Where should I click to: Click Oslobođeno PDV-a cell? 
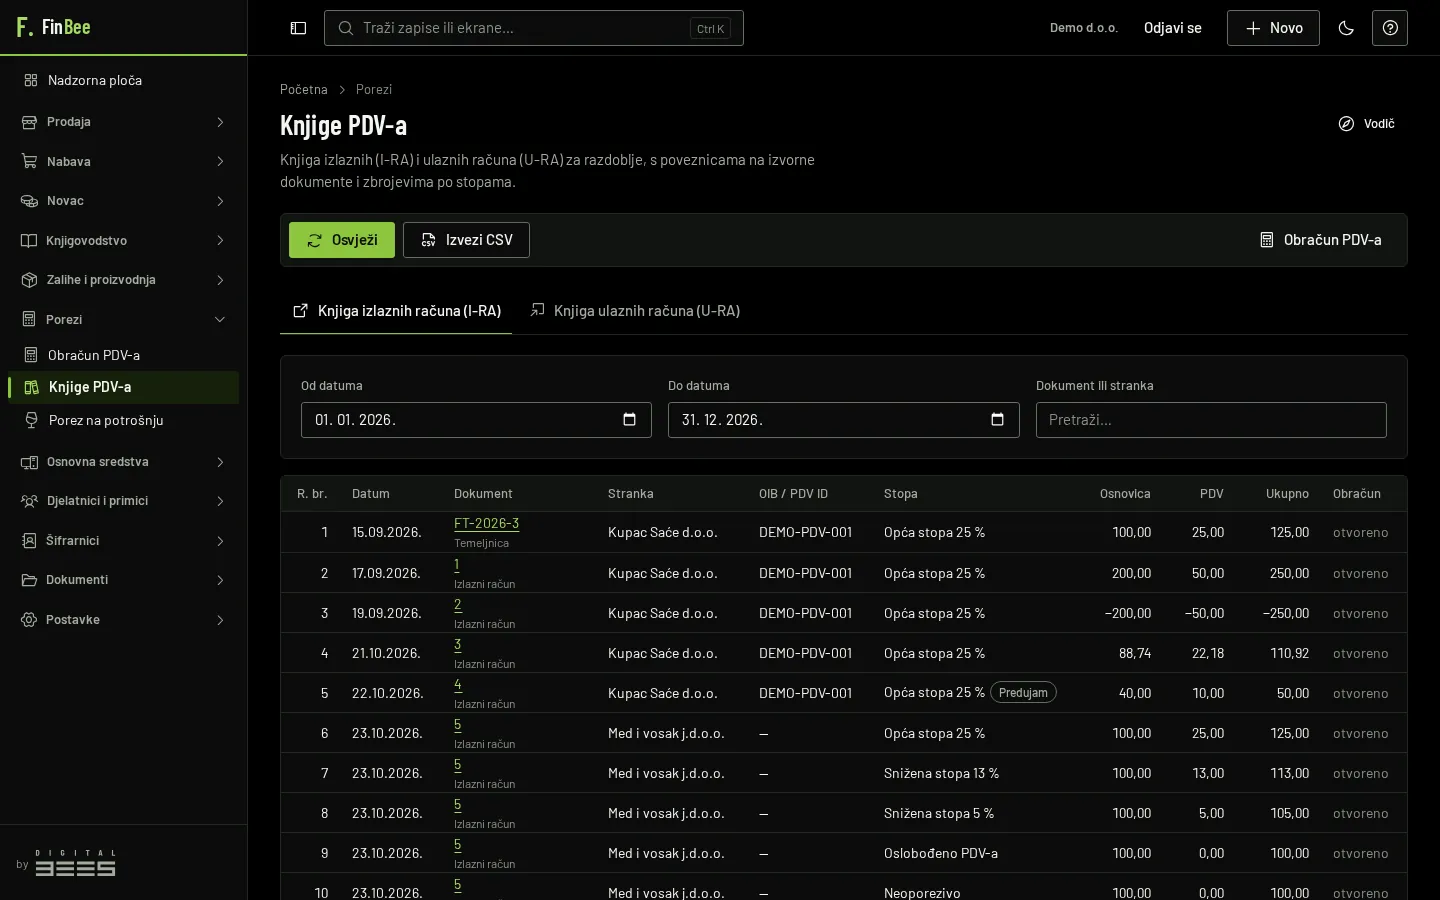[x=941, y=853]
